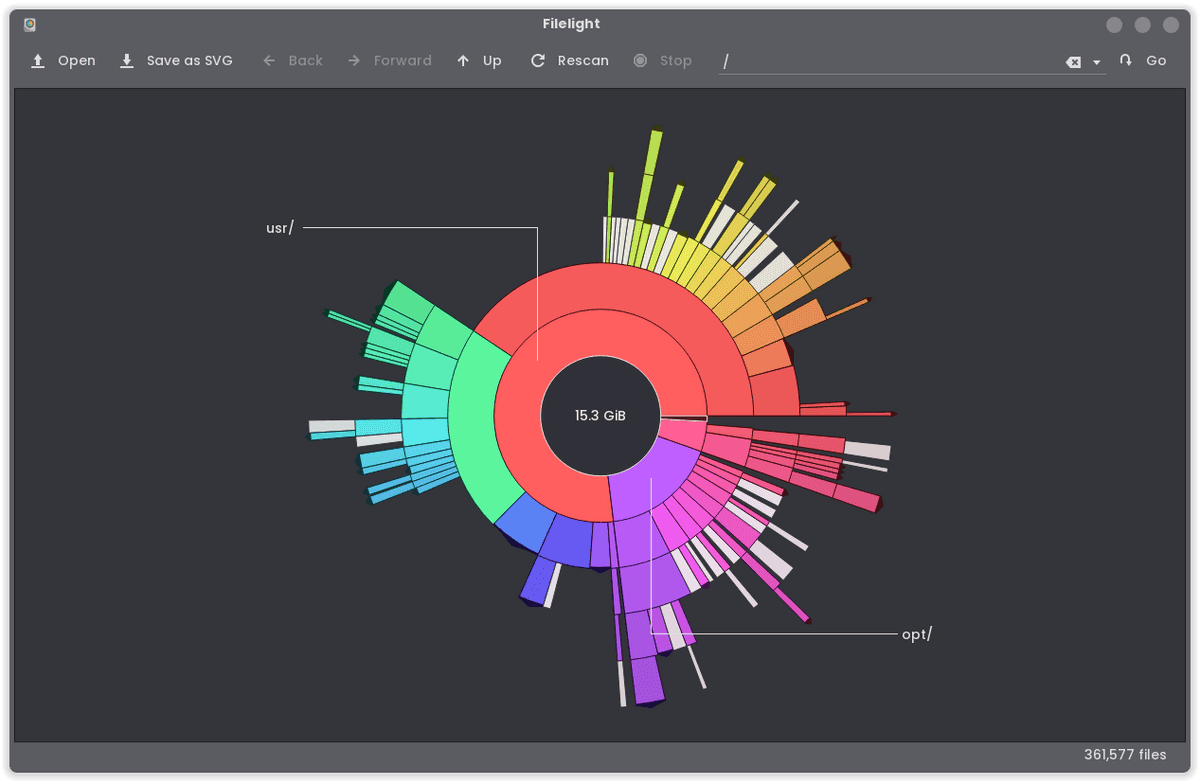Click the Save as SVG download icon
The width and height of the screenshot is (1200, 782).
tap(127, 61)
